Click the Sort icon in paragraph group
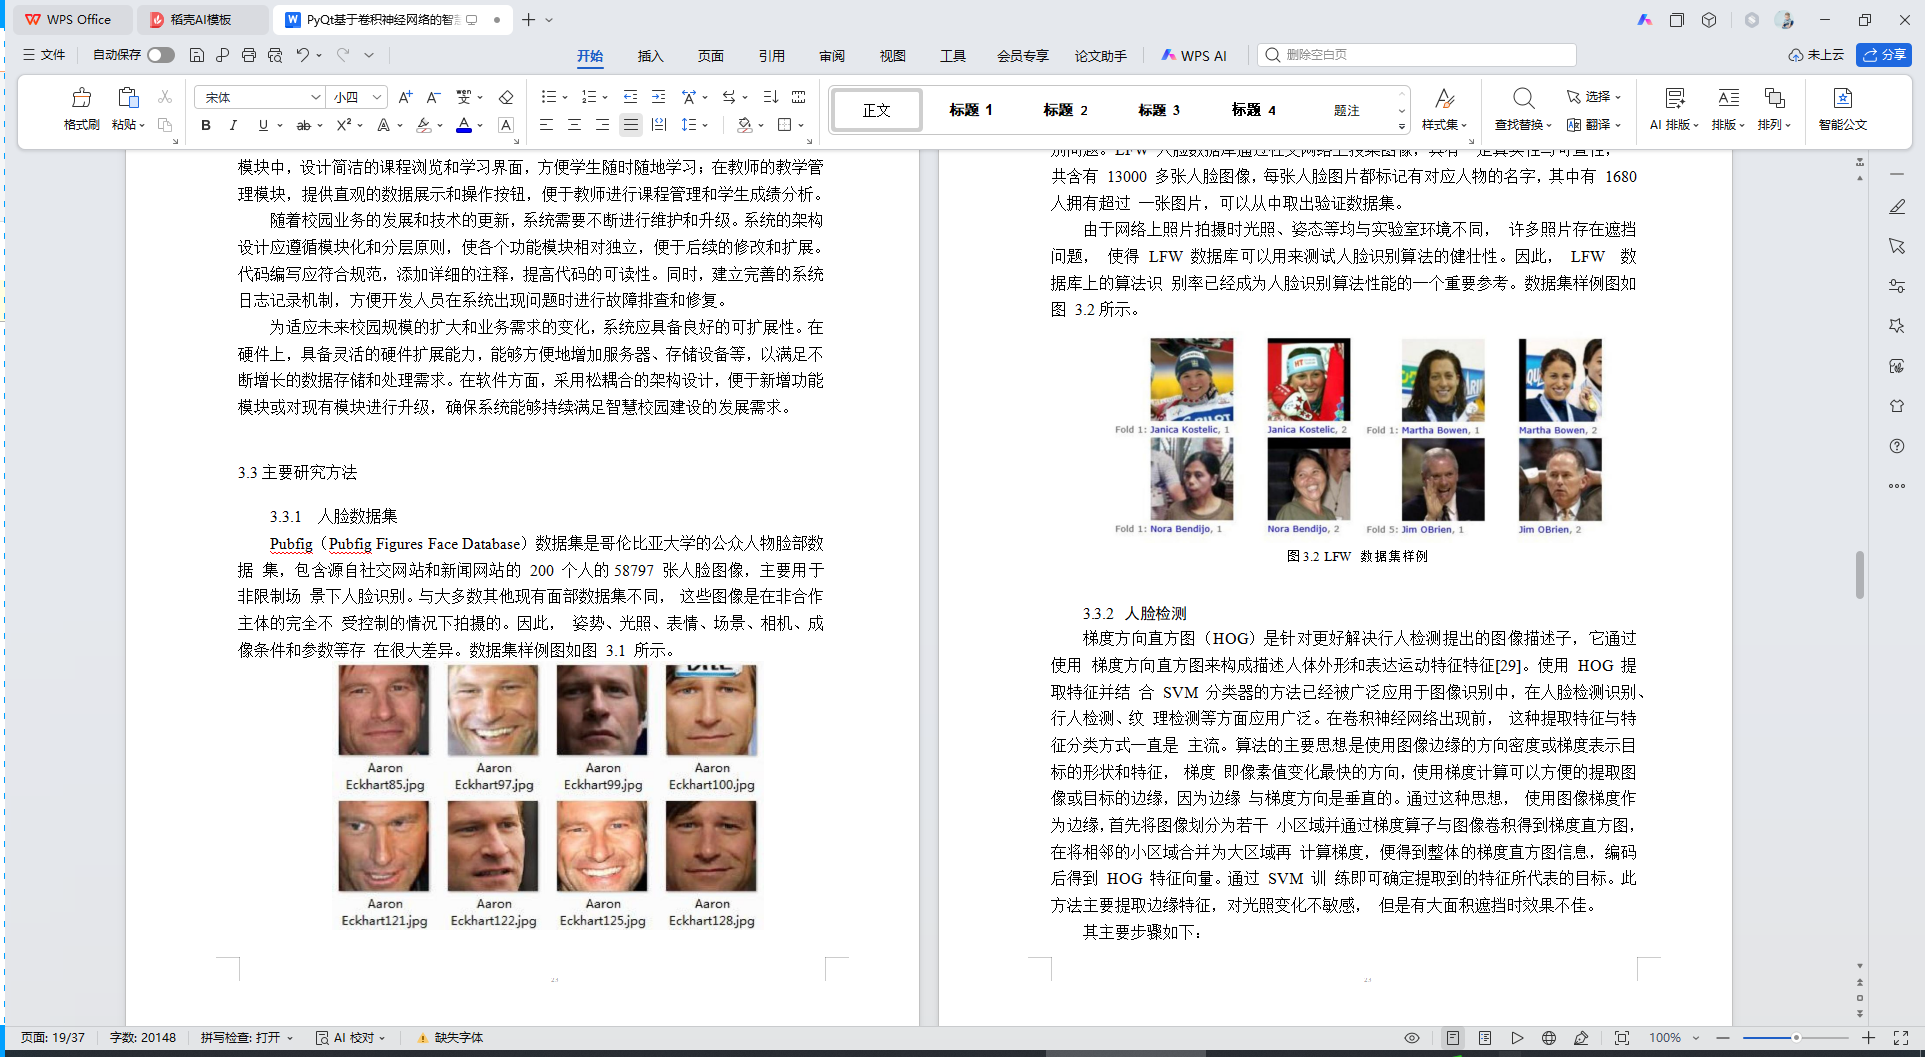Viewport: 1925px width, 1057px height. (x=770, y=97)
